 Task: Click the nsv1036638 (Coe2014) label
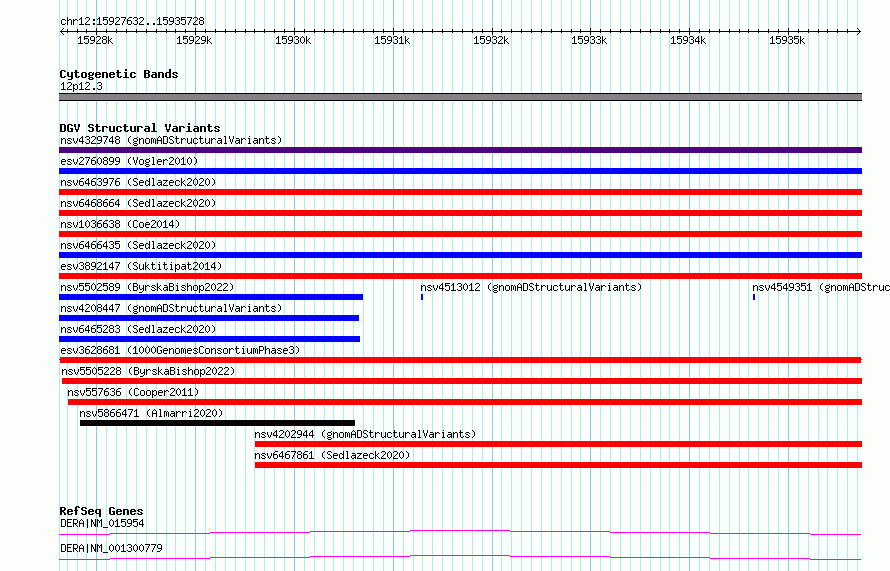coord(120,224)
